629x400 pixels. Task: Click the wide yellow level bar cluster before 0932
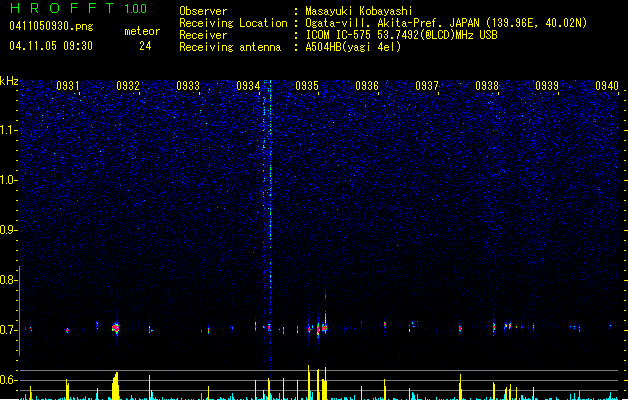coord(116,386)
